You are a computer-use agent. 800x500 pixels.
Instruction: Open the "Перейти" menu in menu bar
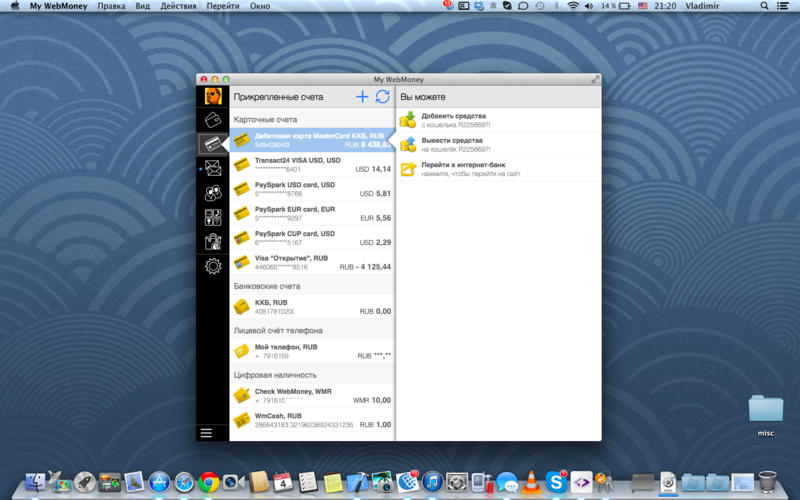tap(222, 6)
